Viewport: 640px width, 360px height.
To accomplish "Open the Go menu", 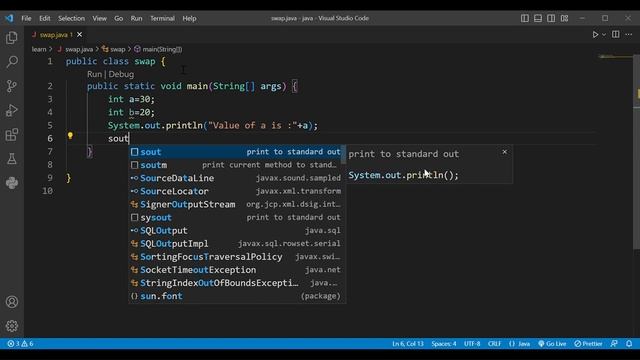I will coord(118,18).
